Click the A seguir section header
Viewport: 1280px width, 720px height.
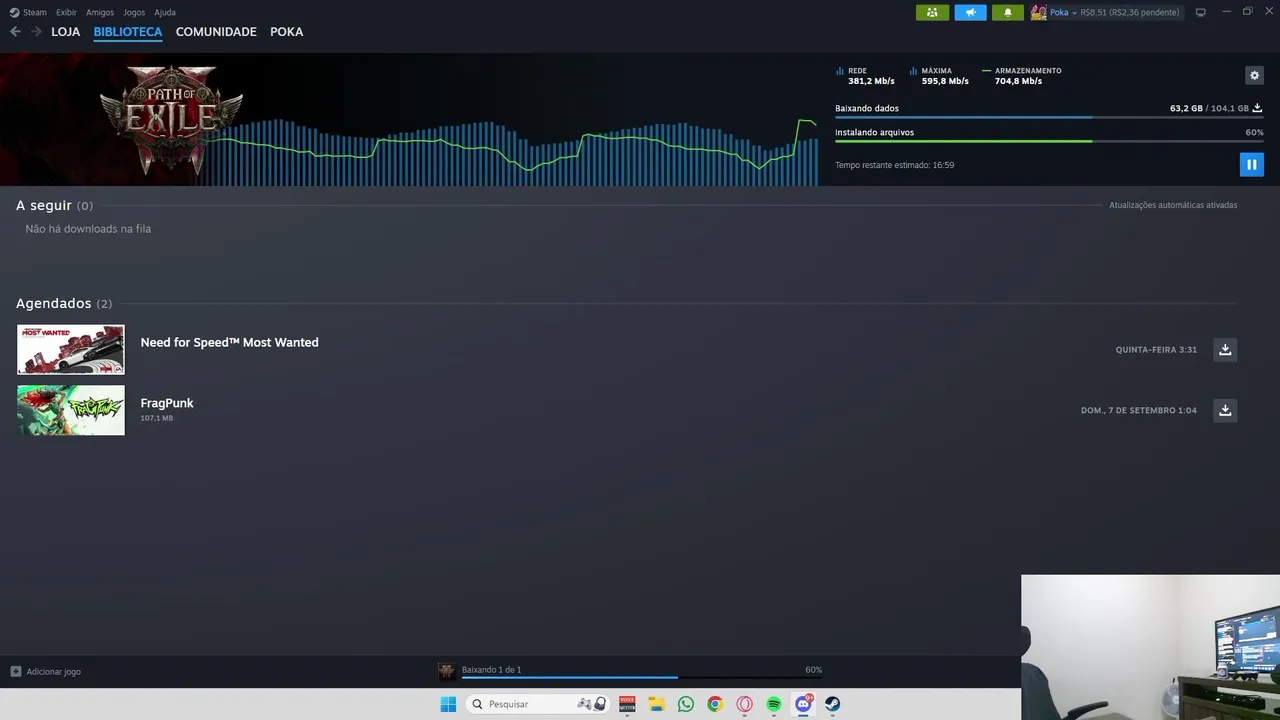(54, 205)
